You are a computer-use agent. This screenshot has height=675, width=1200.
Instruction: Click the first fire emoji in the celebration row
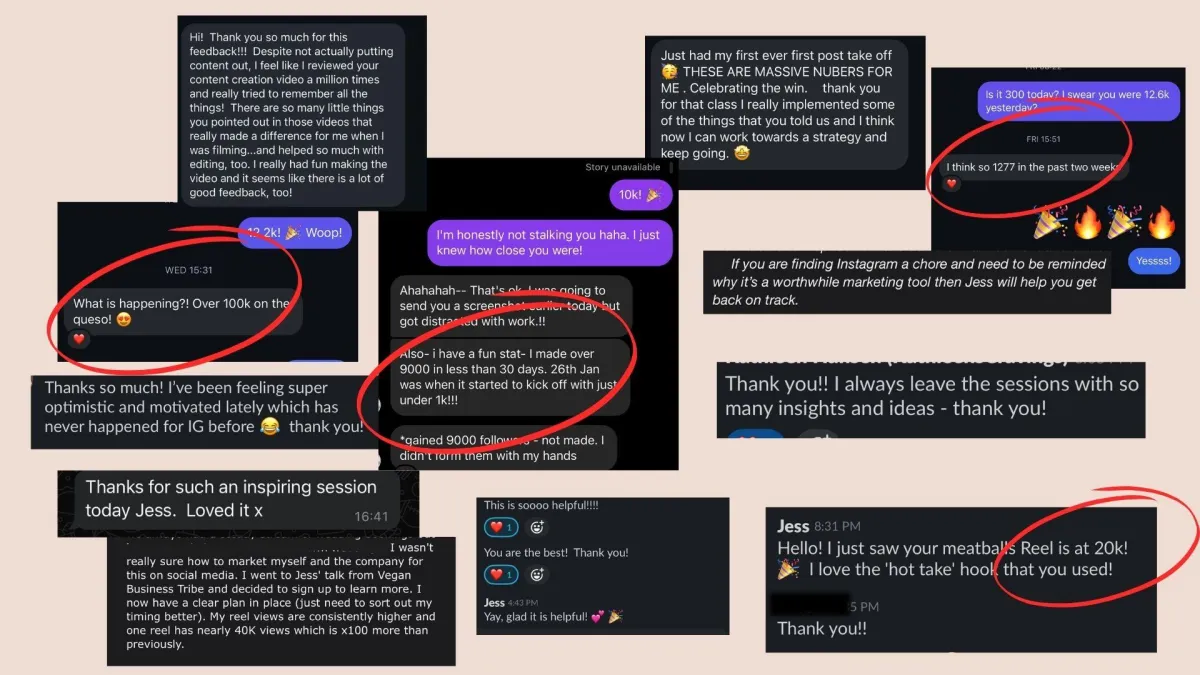tap(1087, 222)
